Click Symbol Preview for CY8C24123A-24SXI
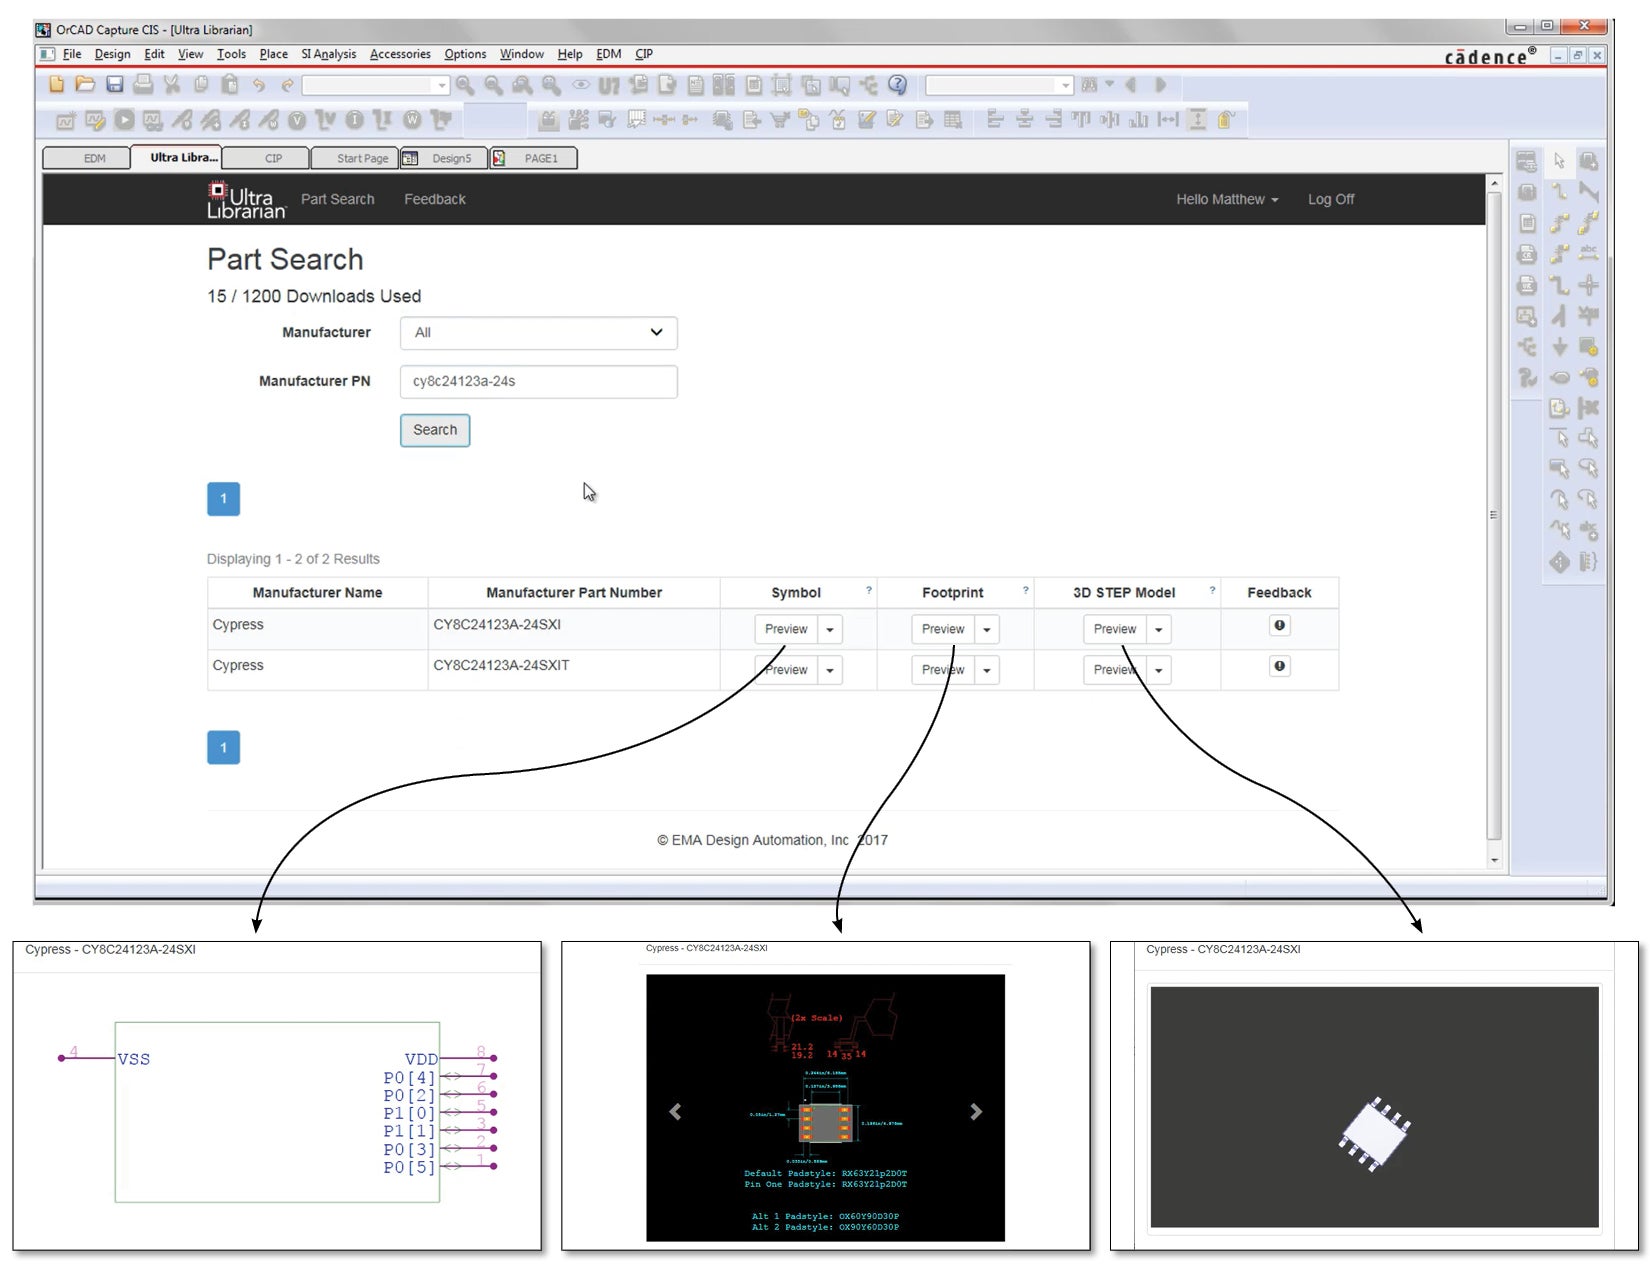The image size is (1650, 1275). (x=786, y=630)
